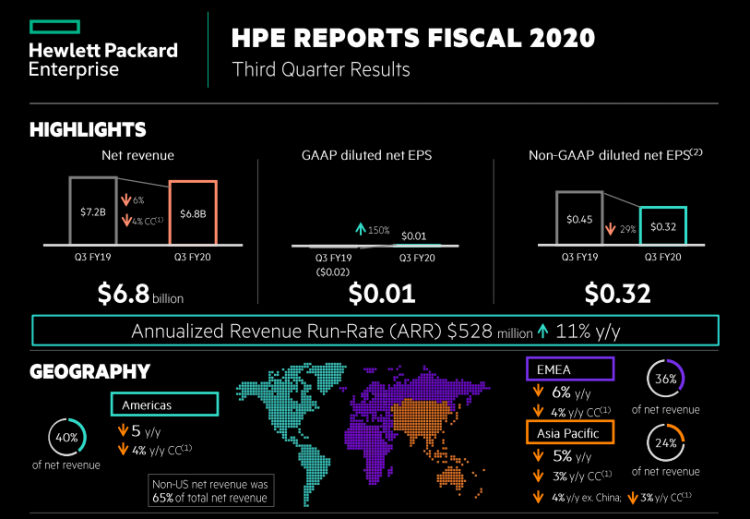The height and width of the screenshot is (519, 750).
Task: Click the down arrow beside EMEA '6% y/y'
Action: (x=539, y=392)
